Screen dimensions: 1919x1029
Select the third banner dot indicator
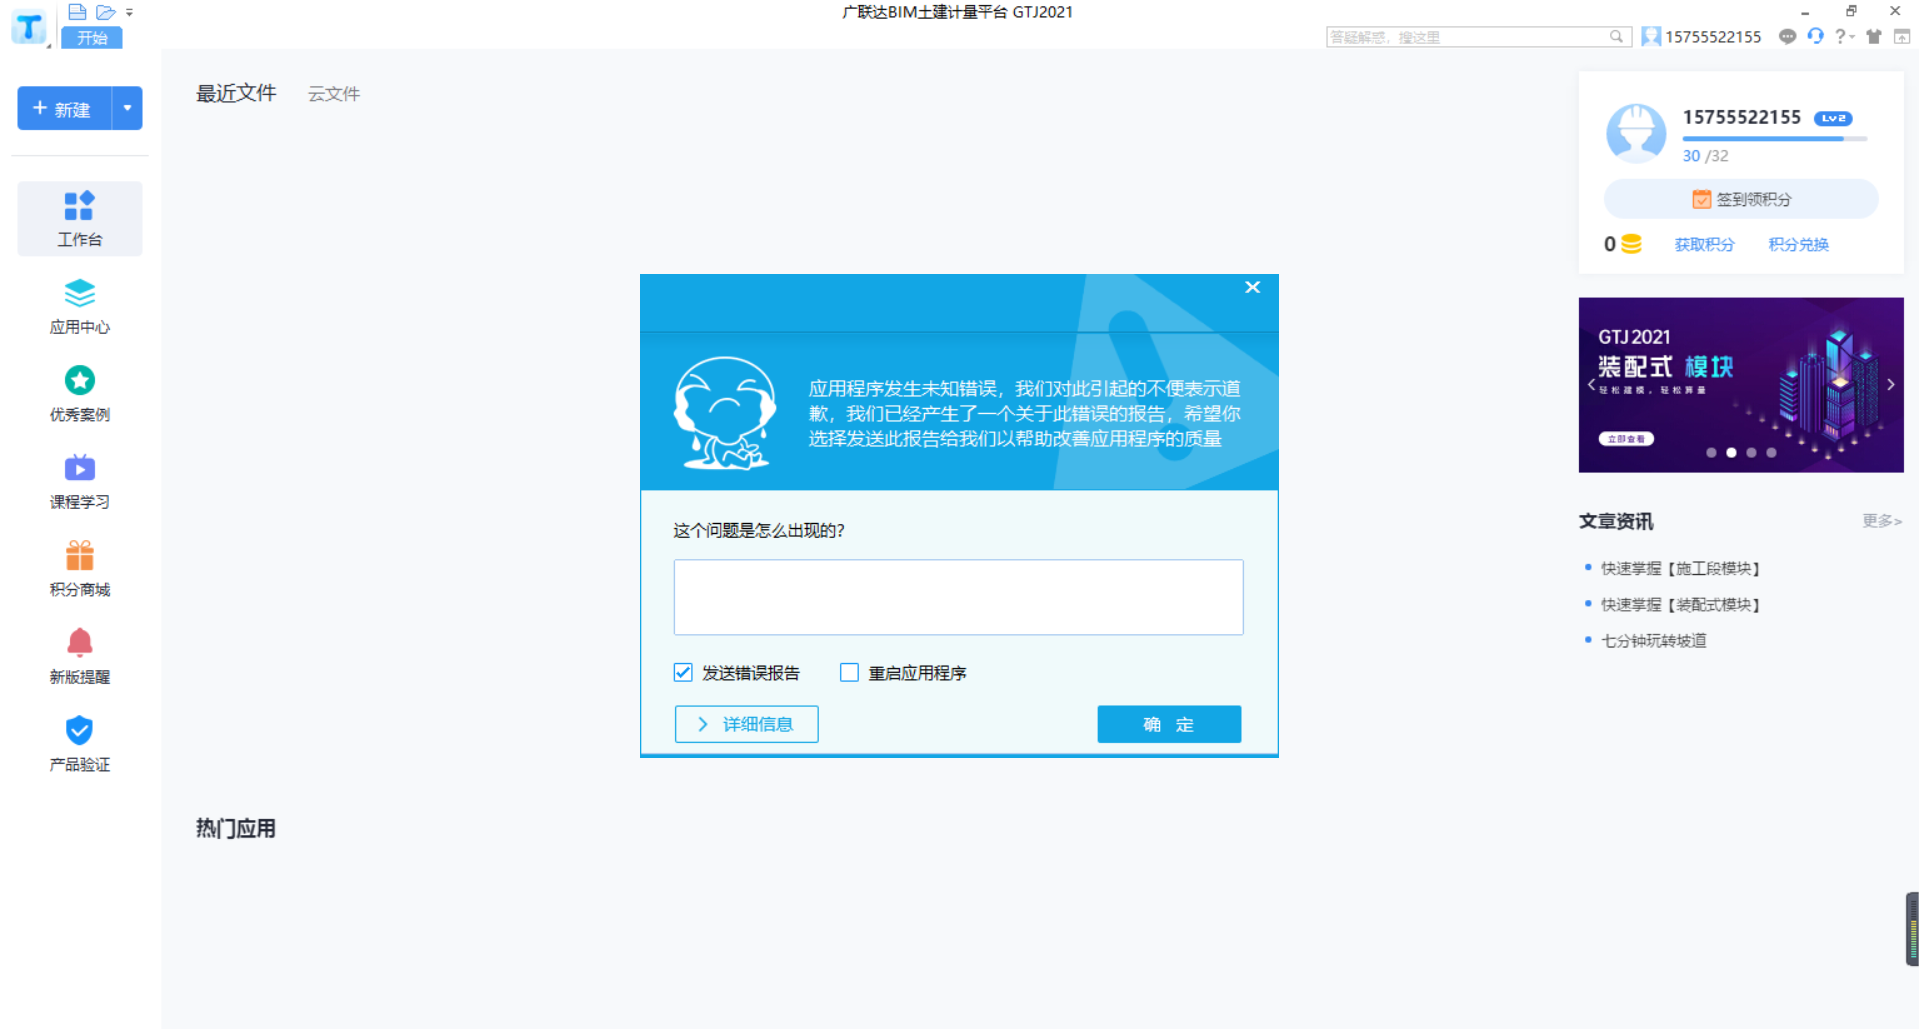point(1751,453)
